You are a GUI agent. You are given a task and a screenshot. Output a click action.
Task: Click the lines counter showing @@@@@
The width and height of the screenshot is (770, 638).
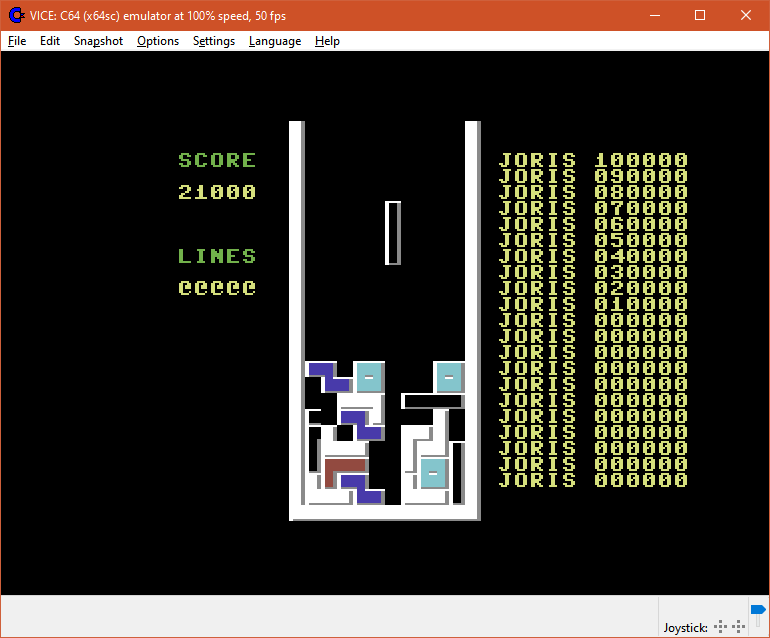click(x=217, y=288)
